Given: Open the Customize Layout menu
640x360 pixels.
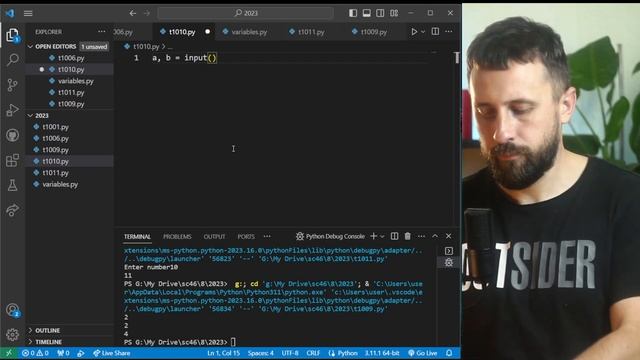Looking at the screenshot, I should pos(394,13).
